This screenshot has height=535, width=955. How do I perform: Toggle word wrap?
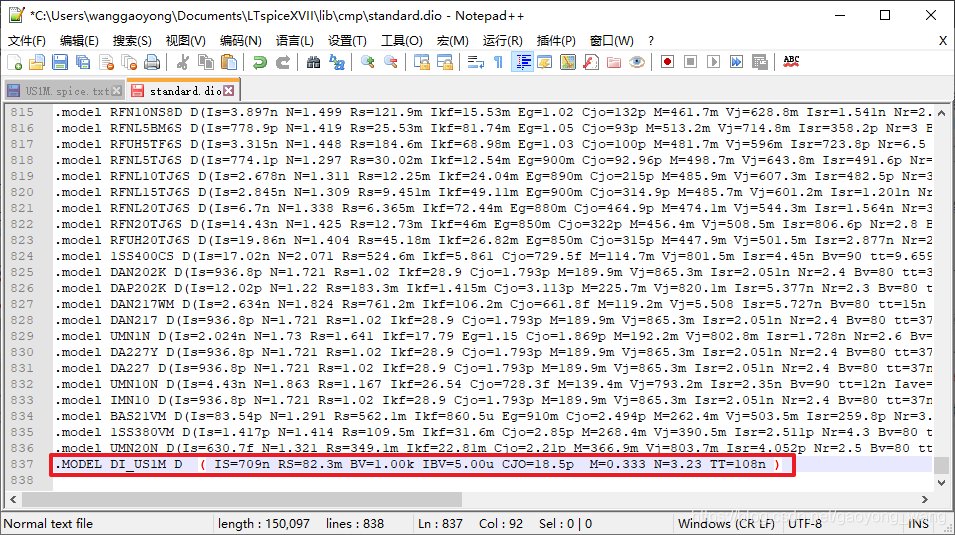[476, 62]
